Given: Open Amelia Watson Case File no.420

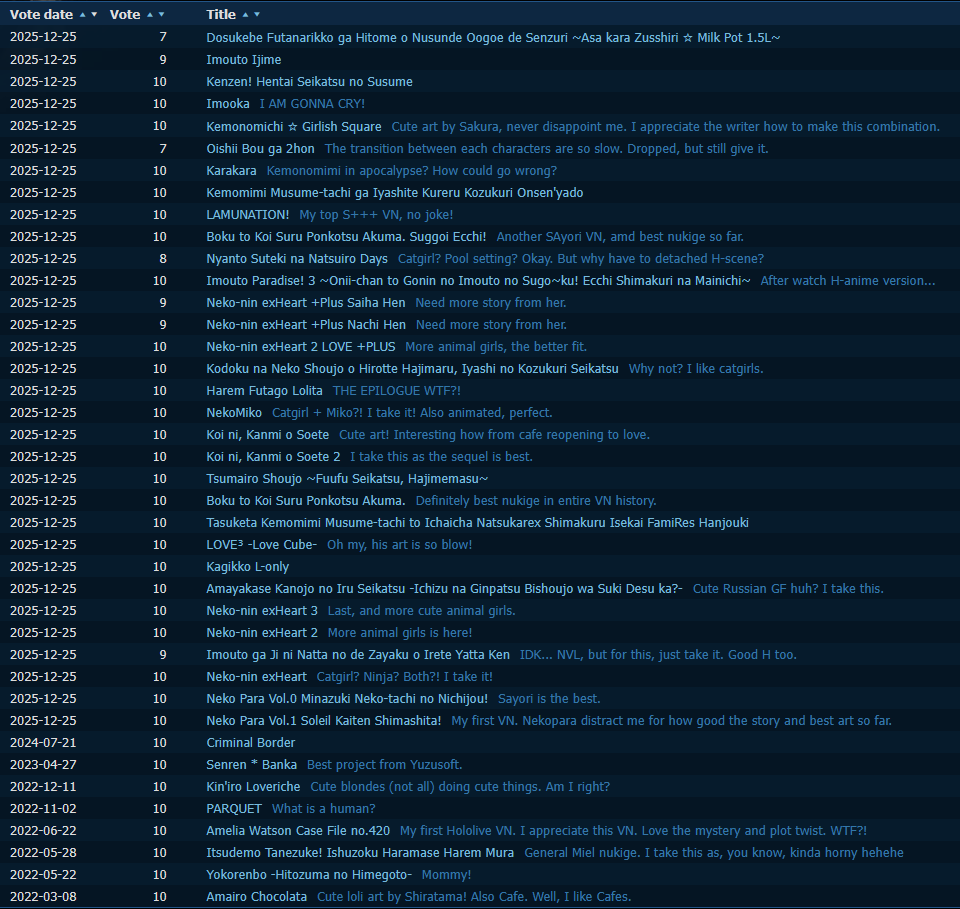Looking at the screenshot, I should point(298,831).
